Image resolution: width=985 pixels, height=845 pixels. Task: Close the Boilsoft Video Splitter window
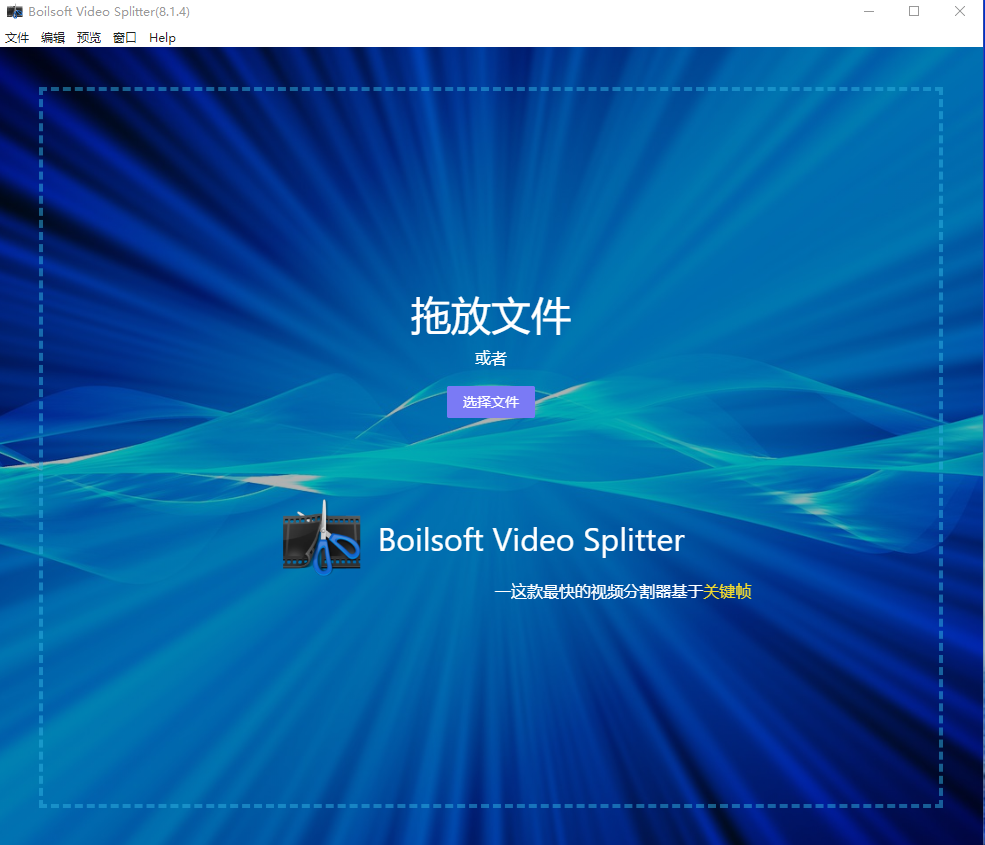tap(960, 12)
